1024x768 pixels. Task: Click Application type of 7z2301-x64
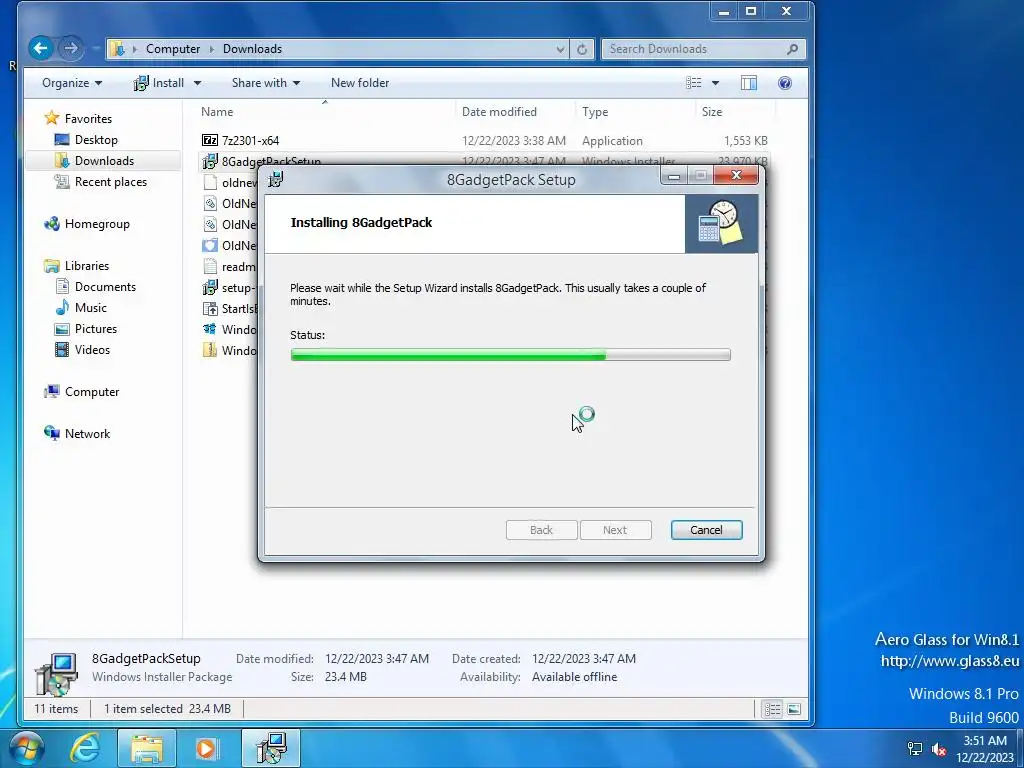pos(612,140)
